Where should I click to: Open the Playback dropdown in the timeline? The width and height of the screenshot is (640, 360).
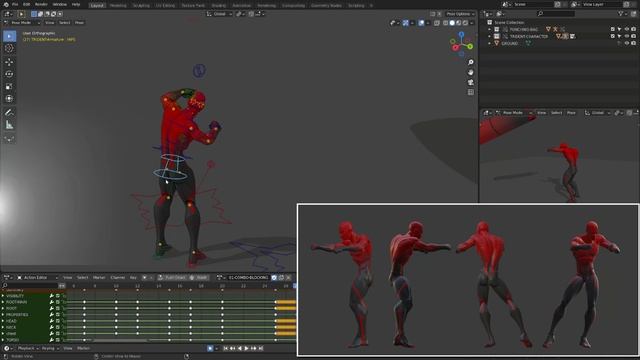pyautogui.click(x=28, y=348)
